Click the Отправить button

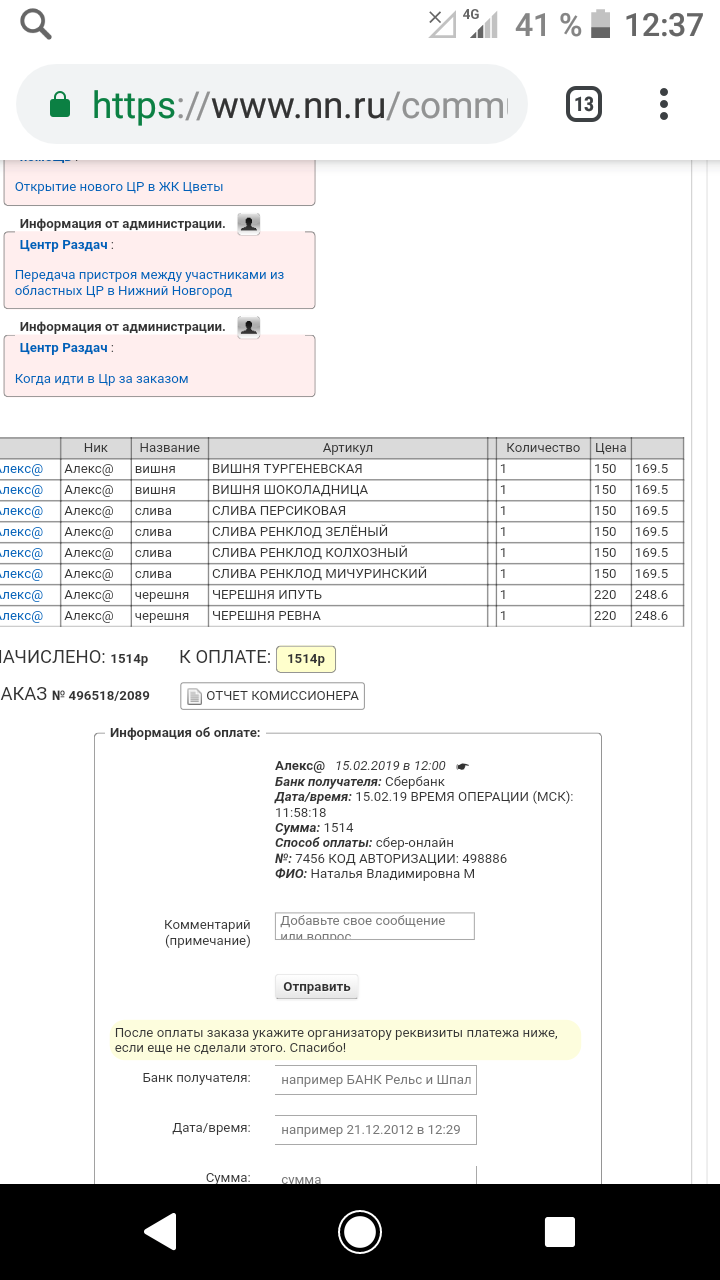pos(317,987)
